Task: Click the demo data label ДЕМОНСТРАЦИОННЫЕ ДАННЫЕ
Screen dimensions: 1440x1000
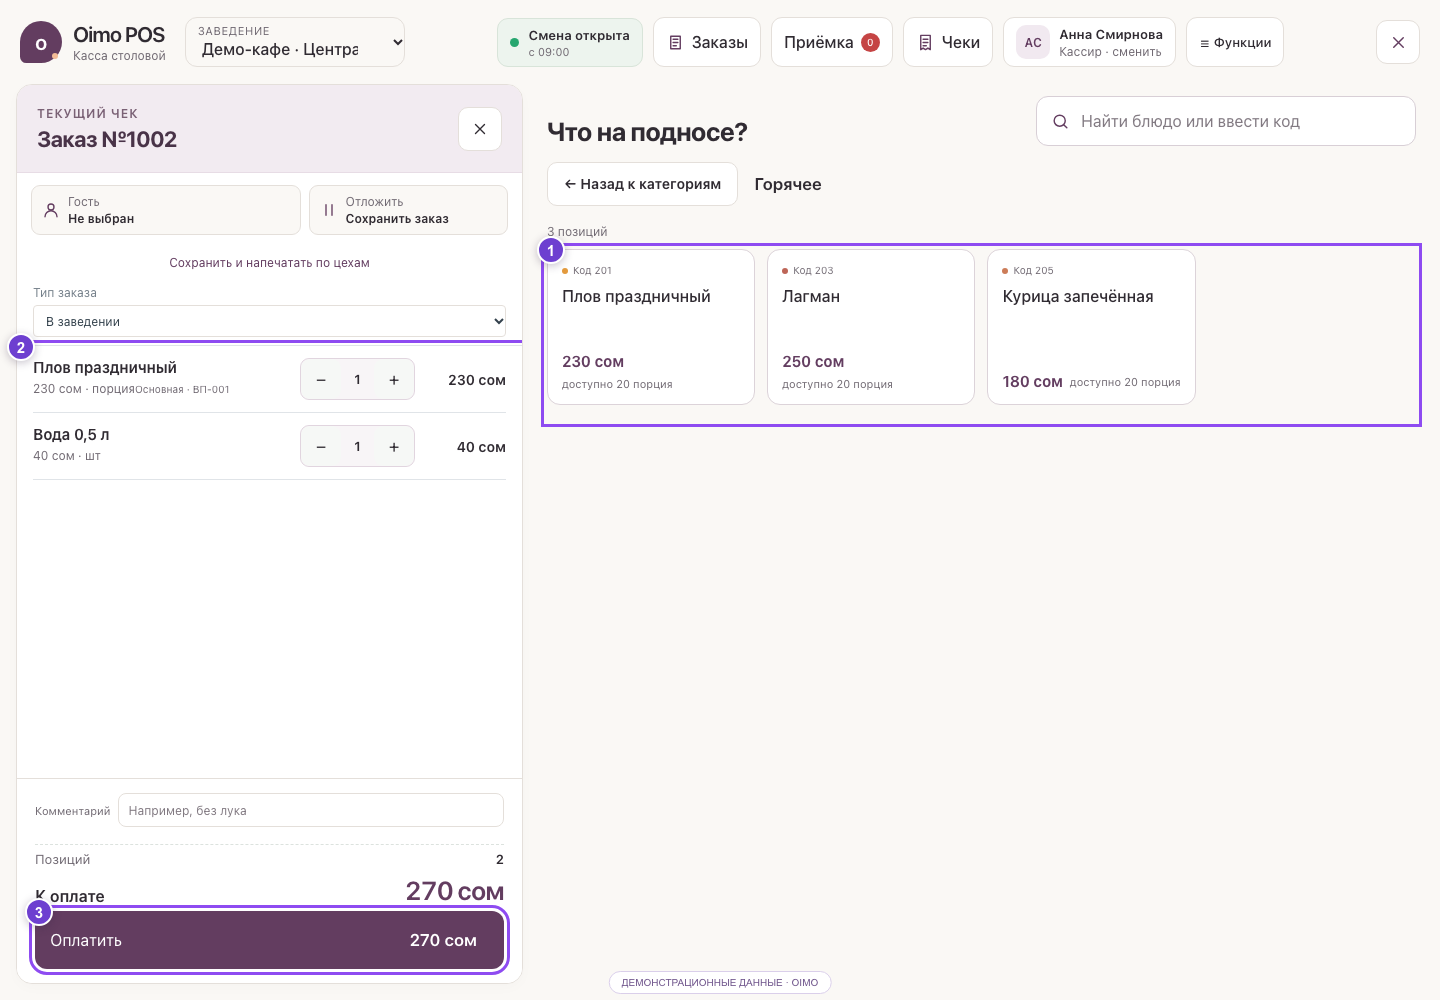Action: pos(720,983)
